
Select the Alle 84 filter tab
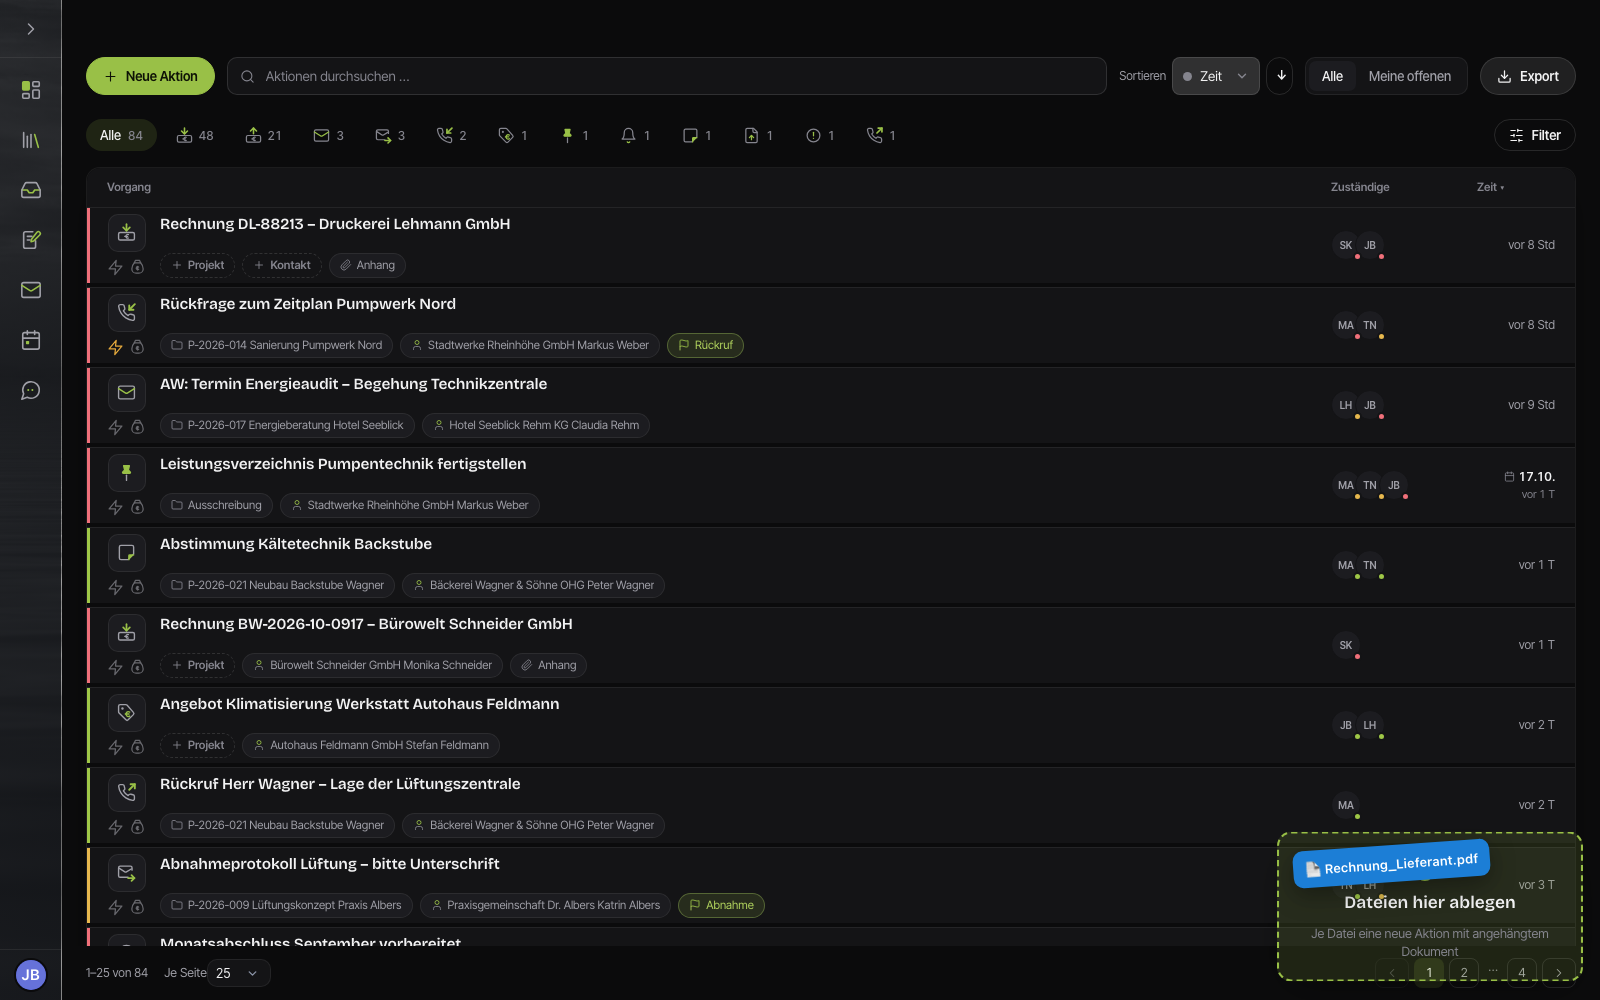121,135
